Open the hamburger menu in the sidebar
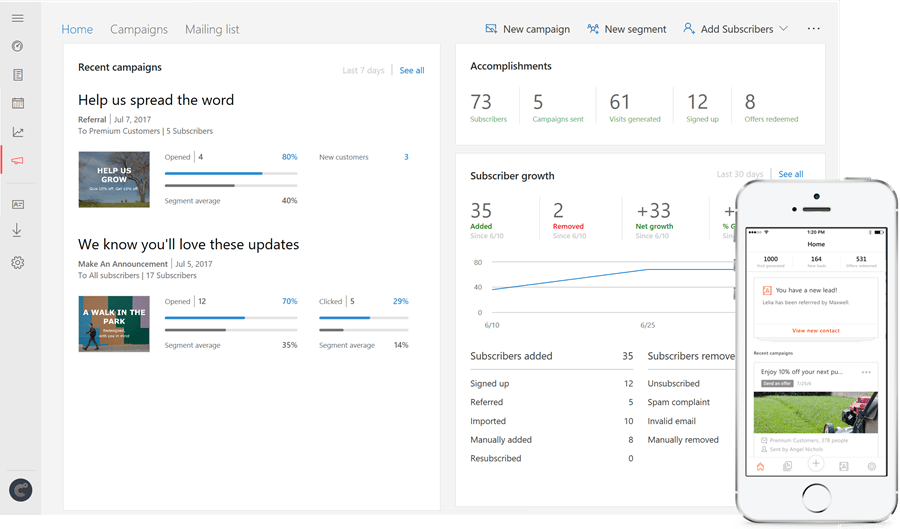Viewport: 900px width, 529px height. pos(17,19)
